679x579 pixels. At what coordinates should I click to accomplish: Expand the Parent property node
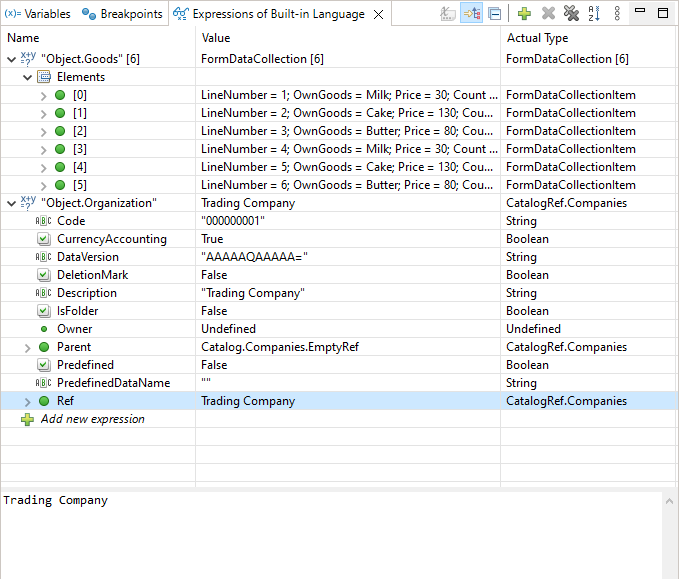coord(27,347)
